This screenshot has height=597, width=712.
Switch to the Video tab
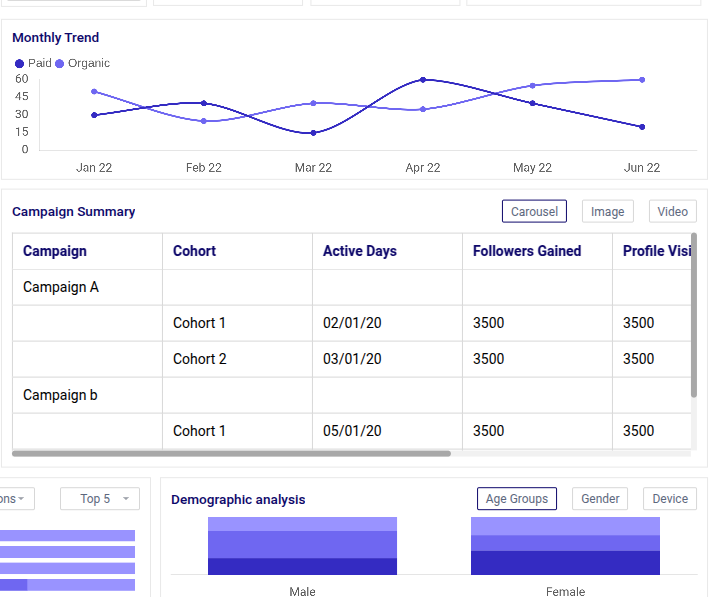pos(672,211)
